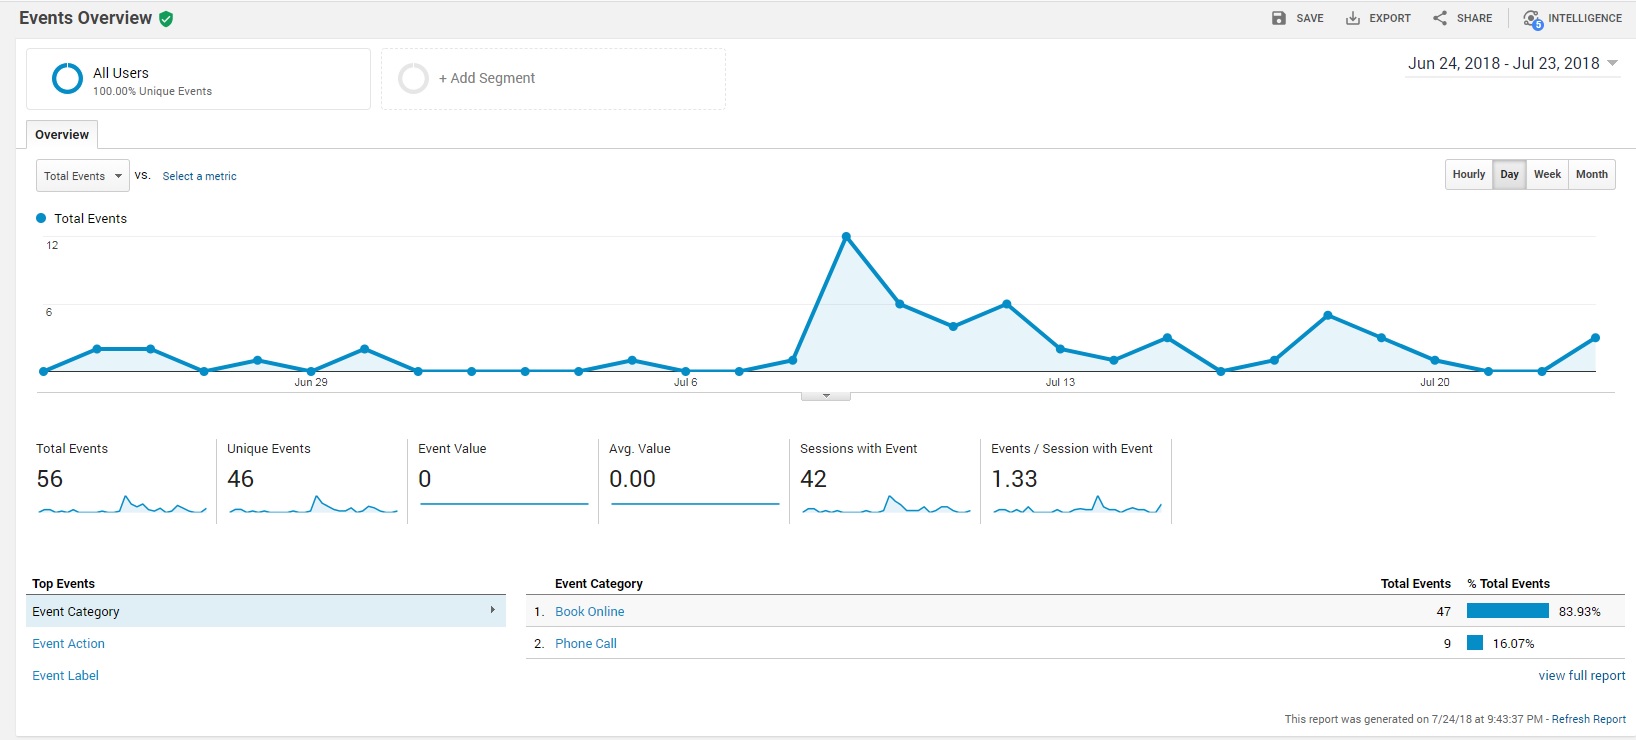The width and height of the screenshot is (1636, 740).
Task: Switch chart granularity to Week
Action: pos(1547,174)
